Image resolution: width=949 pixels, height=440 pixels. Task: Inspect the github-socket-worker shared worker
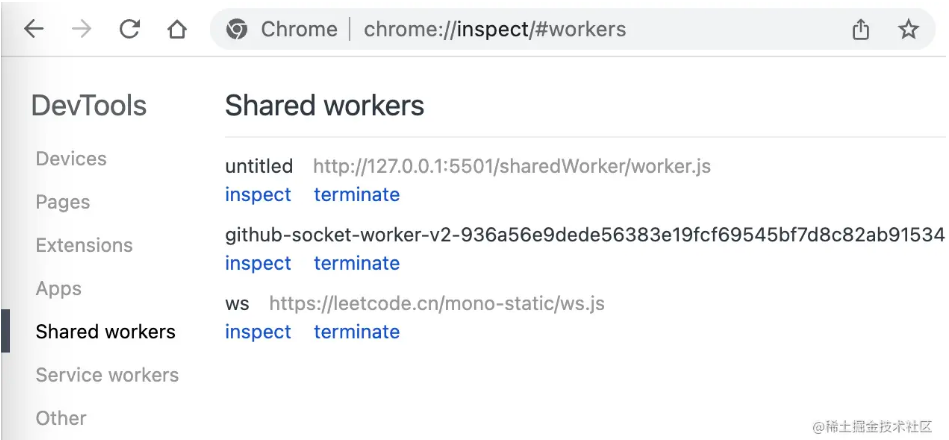point(258,263)
